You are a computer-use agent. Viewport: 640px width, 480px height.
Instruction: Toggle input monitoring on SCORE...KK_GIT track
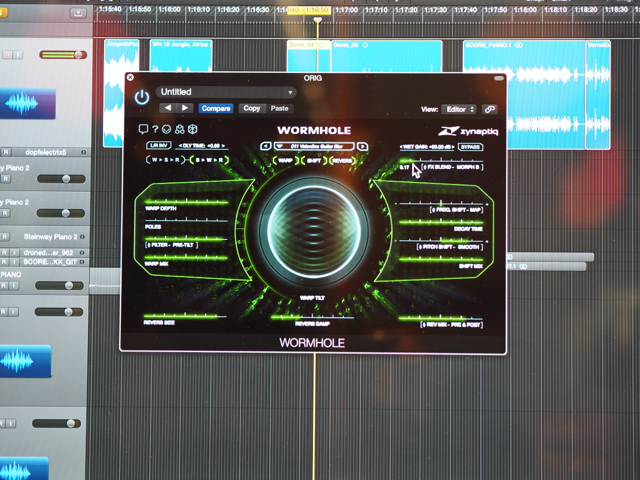click(x=14, y=262)
